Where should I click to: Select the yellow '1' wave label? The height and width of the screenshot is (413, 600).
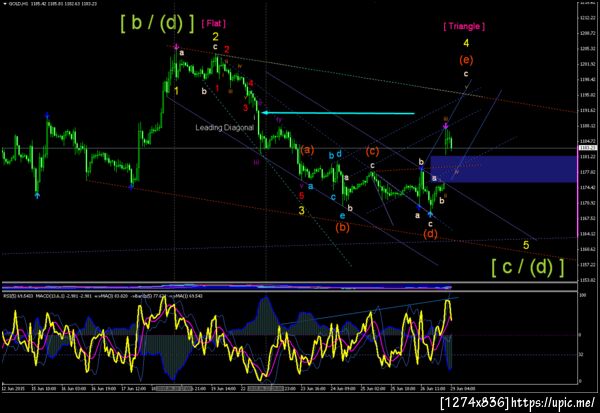176,91
